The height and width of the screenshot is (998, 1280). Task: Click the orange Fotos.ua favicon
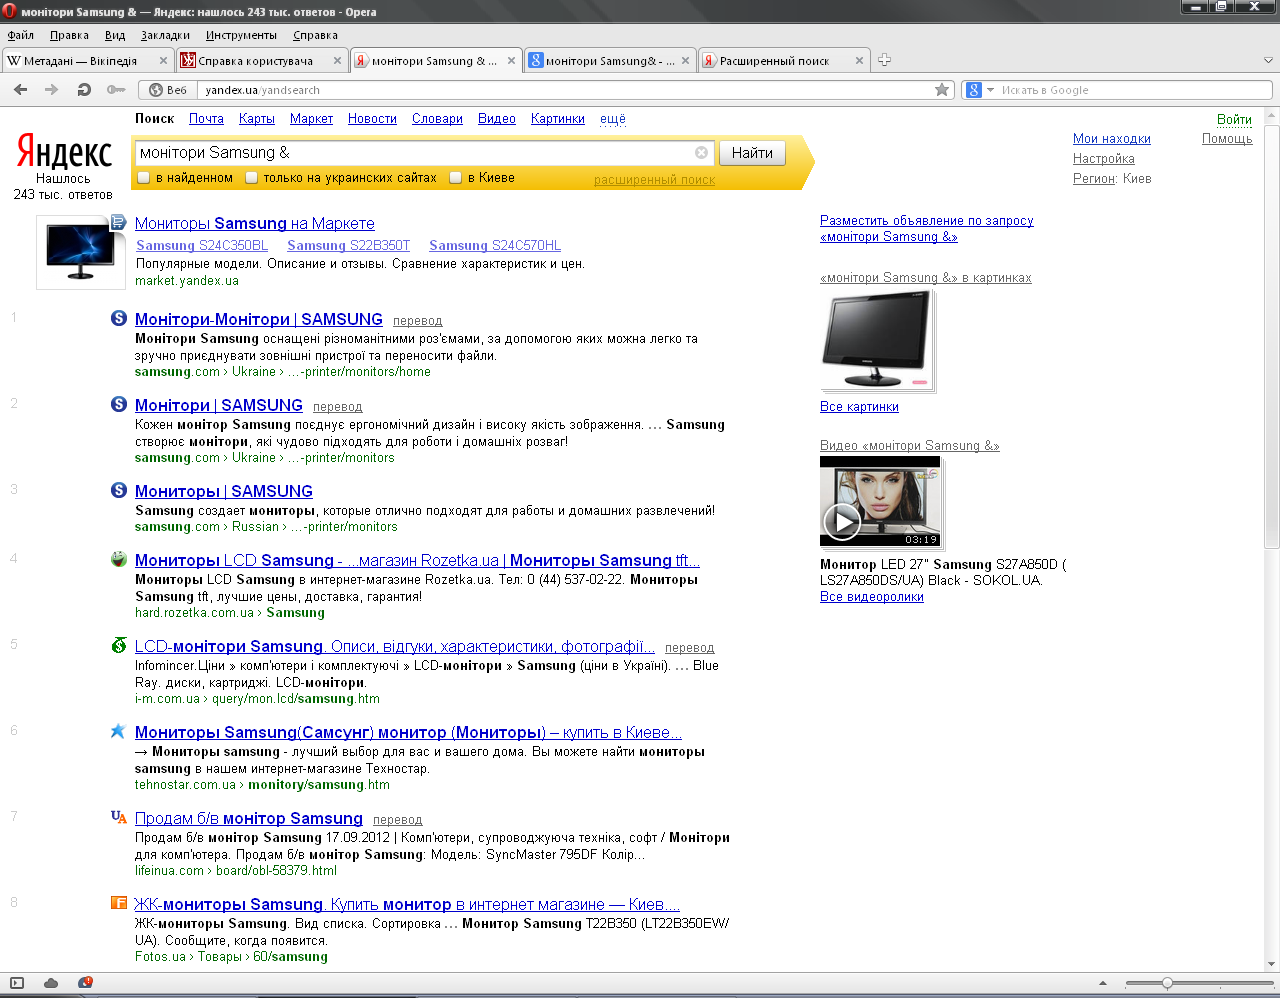(x=118, y=903)
